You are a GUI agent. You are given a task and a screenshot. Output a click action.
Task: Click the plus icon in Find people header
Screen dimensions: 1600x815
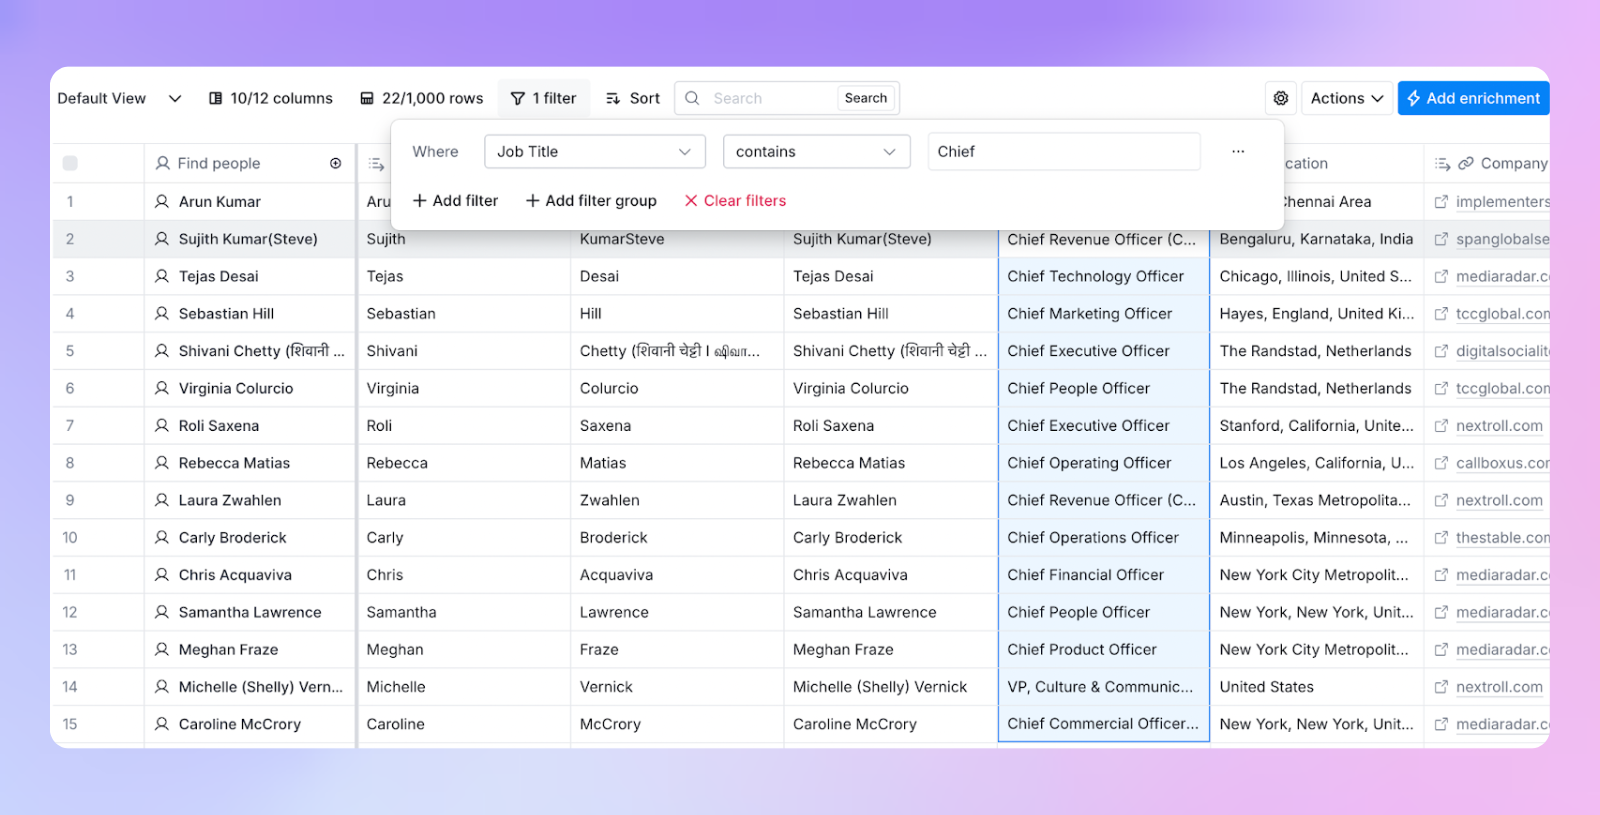coord(336,163)
